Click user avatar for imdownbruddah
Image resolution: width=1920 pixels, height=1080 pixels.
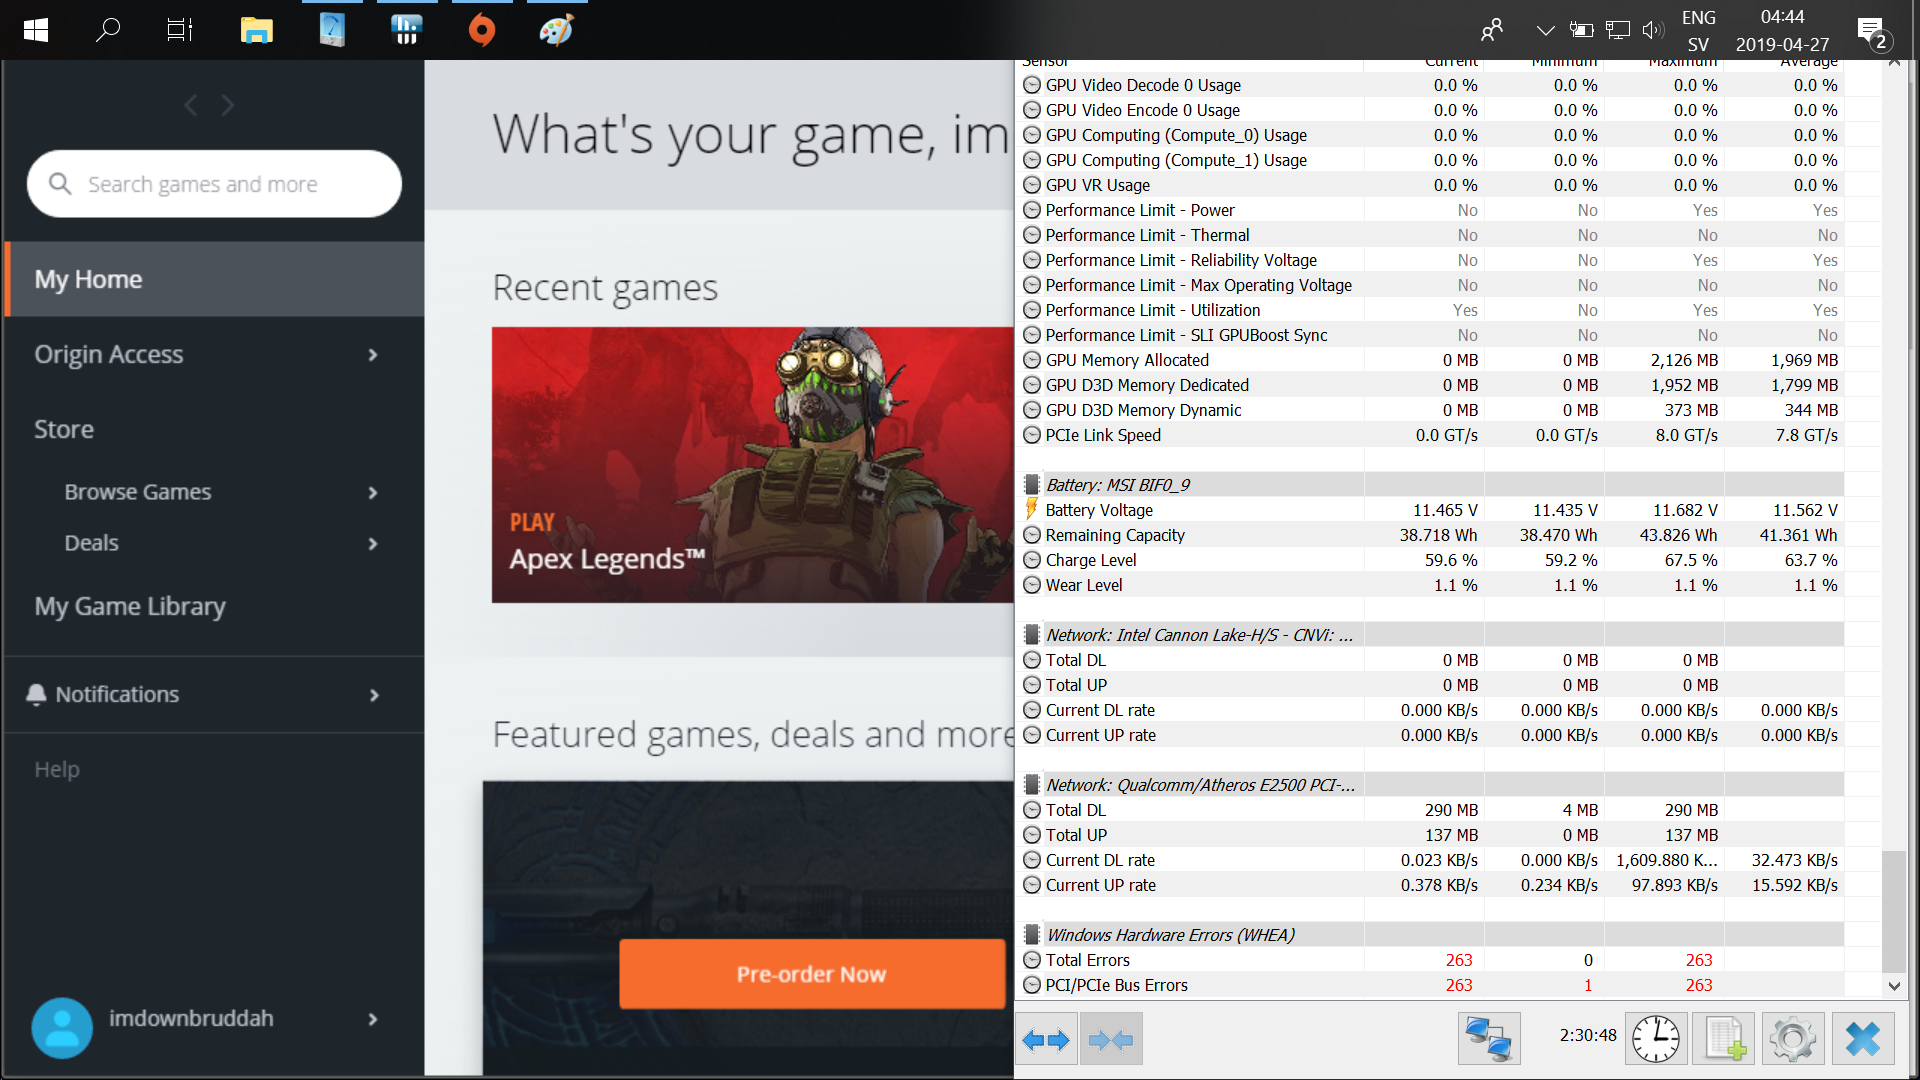click(62, 1027)
